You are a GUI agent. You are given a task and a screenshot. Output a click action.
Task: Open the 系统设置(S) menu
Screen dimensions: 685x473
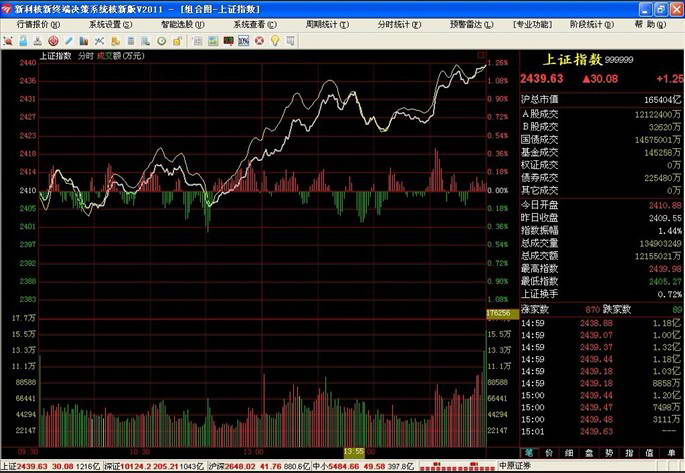111,24
